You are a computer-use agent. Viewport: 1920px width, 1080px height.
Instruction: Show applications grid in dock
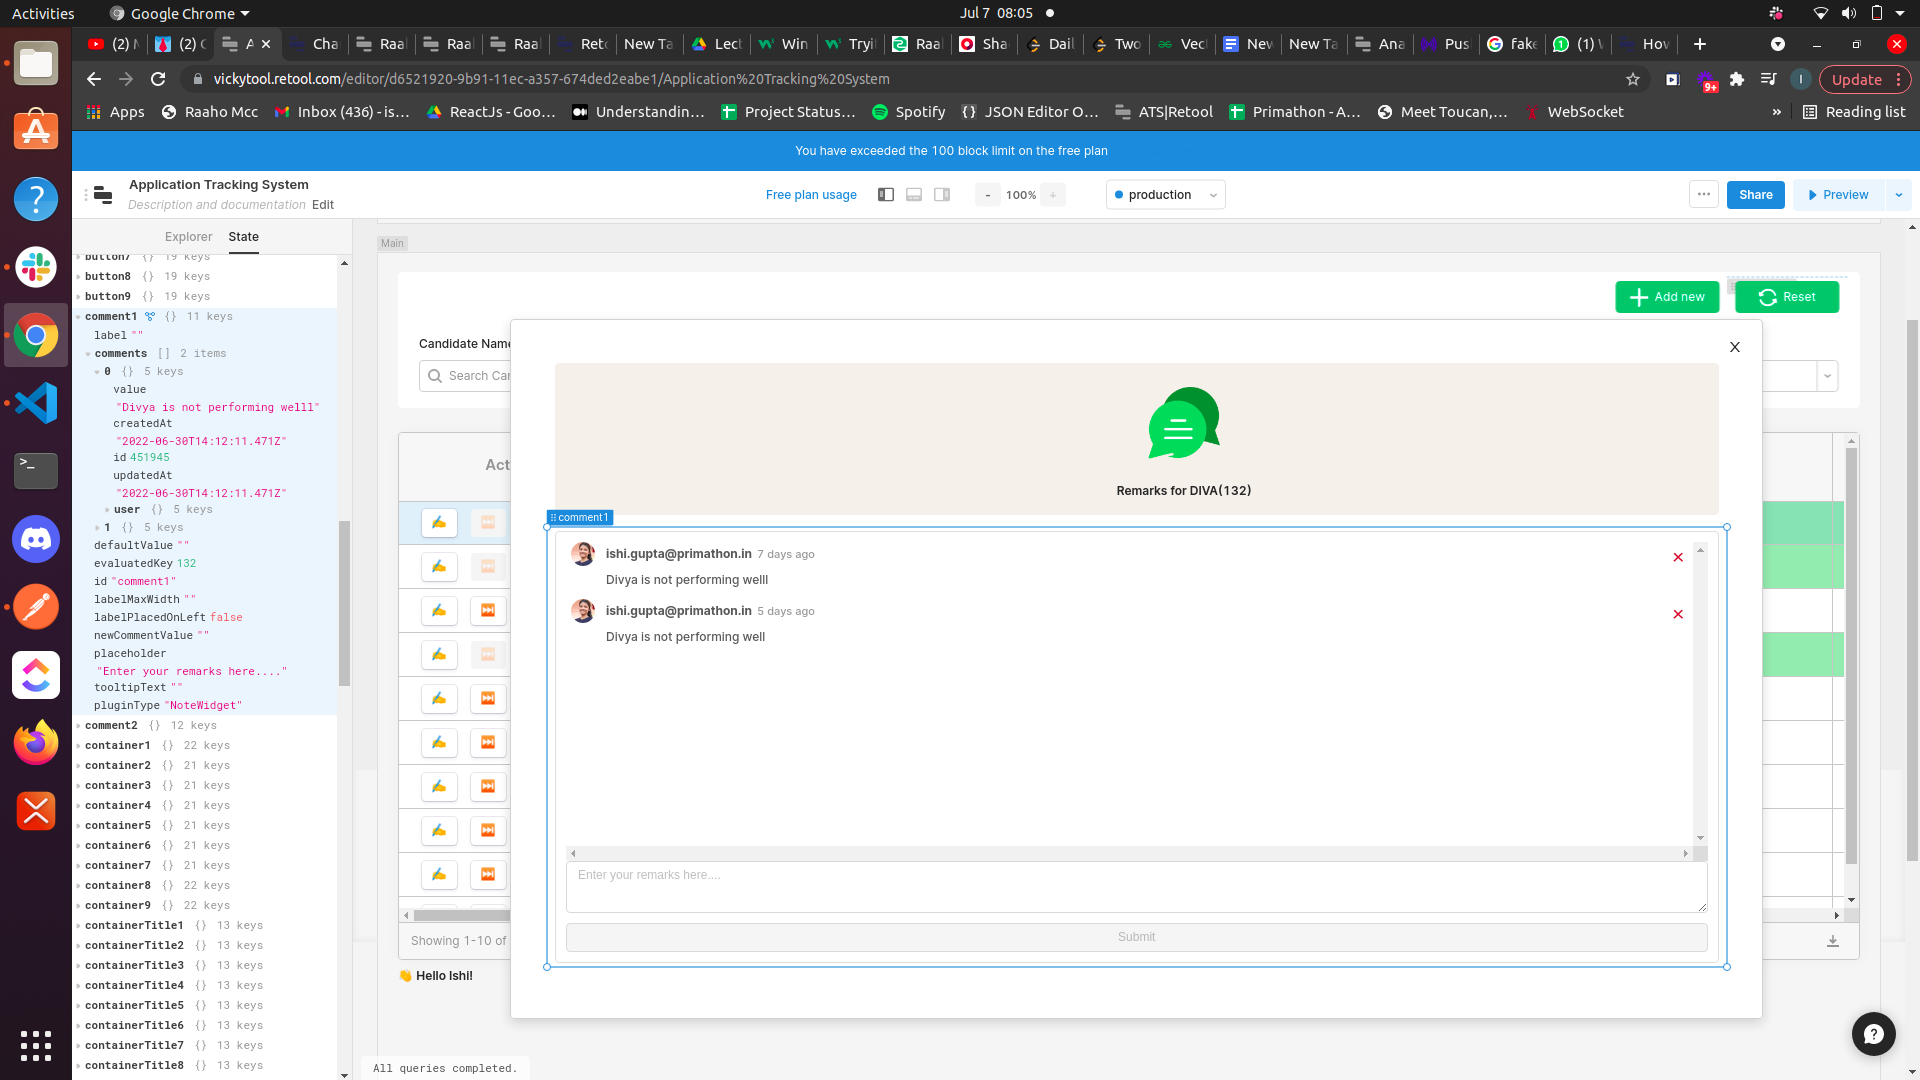[x=36, y=1046]
